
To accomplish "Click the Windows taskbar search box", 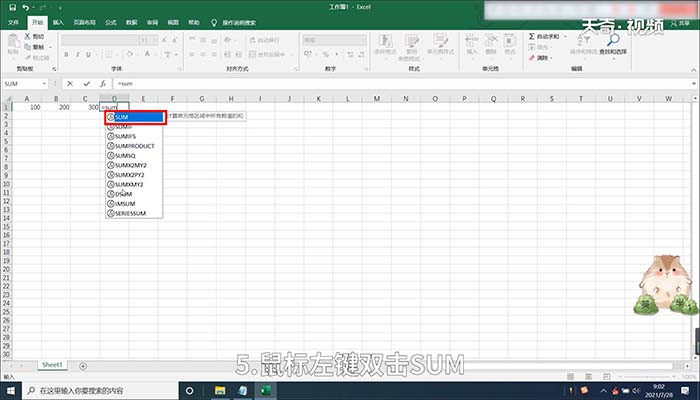I will click(100, 391).
